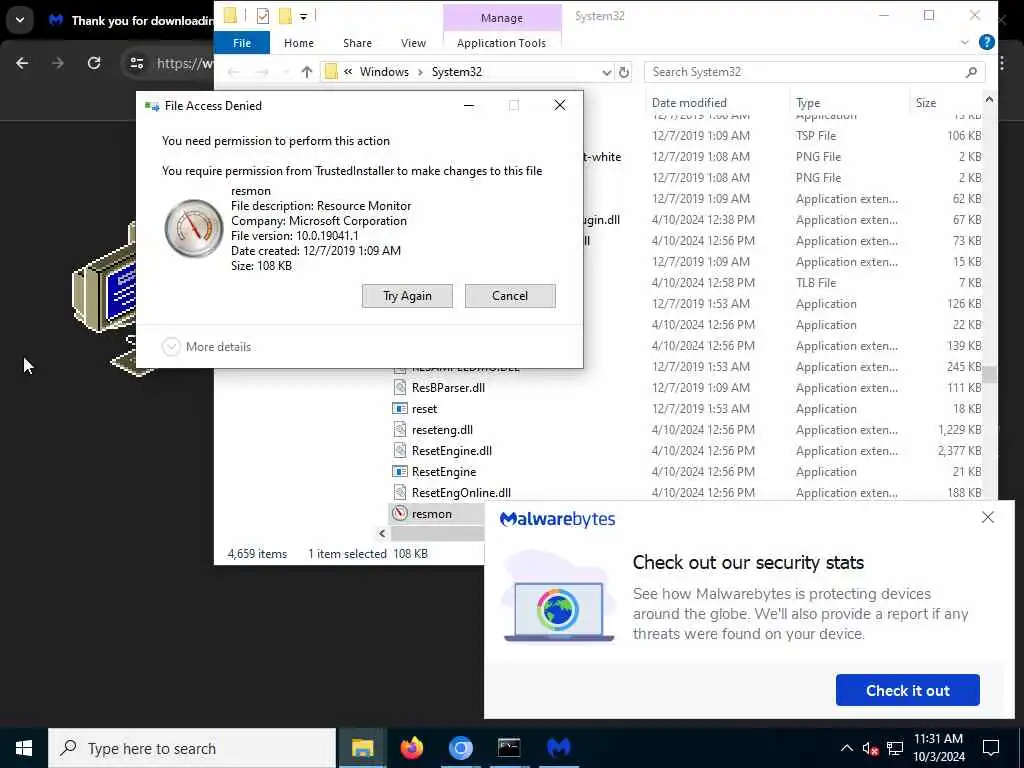Close the Malwarebytes notification

pyautogui.click(x=987, y=517)
